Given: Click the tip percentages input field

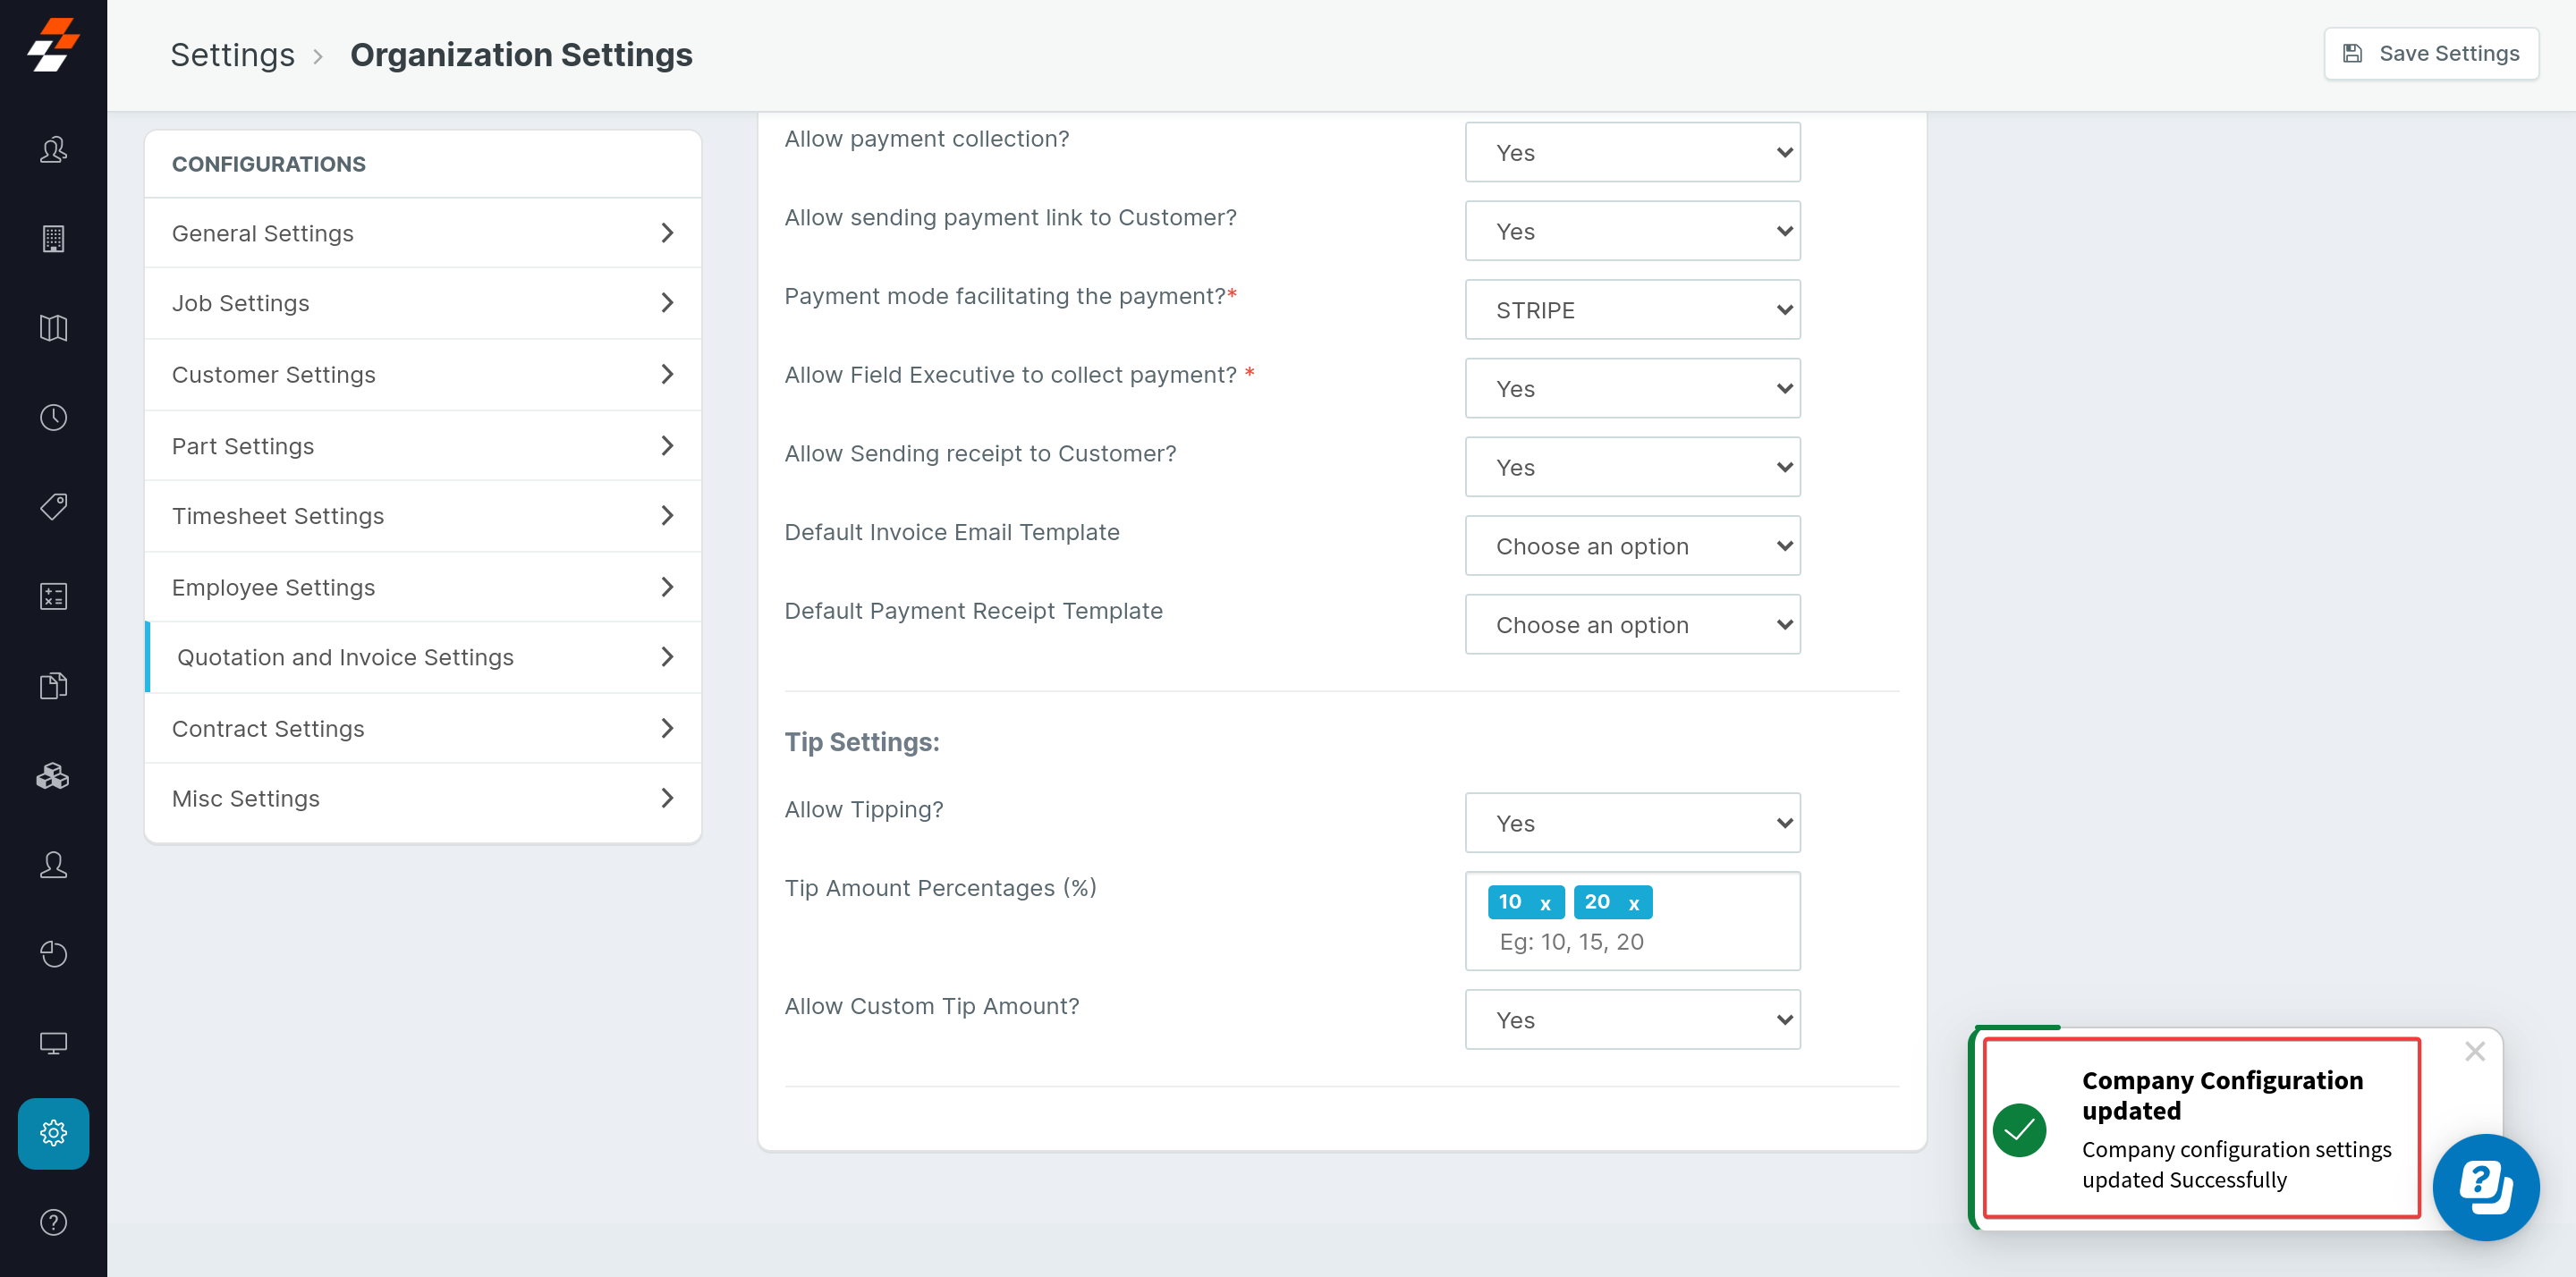Looking at the screenshot, I should click(1640, 942).
